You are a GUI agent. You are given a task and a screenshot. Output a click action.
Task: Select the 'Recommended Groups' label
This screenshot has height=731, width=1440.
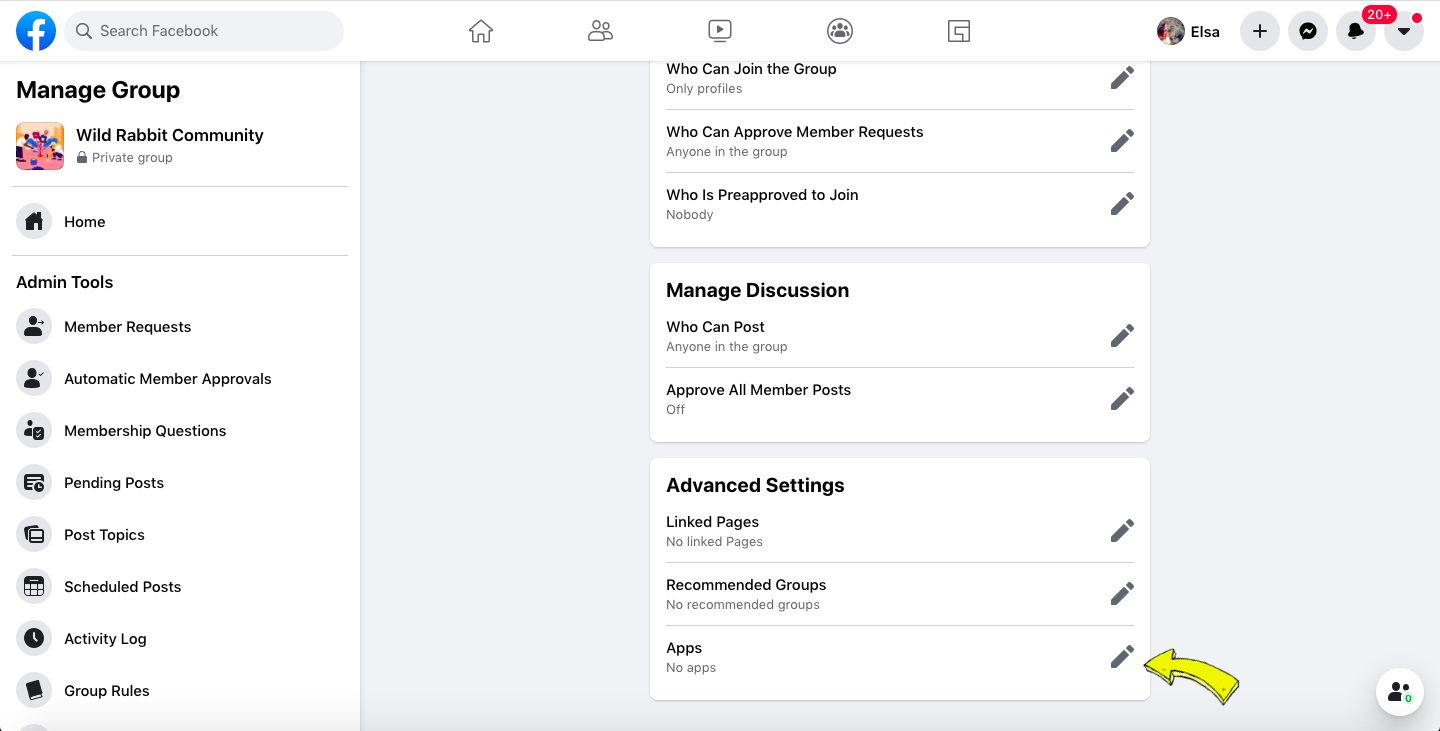[x=746, y=585]
